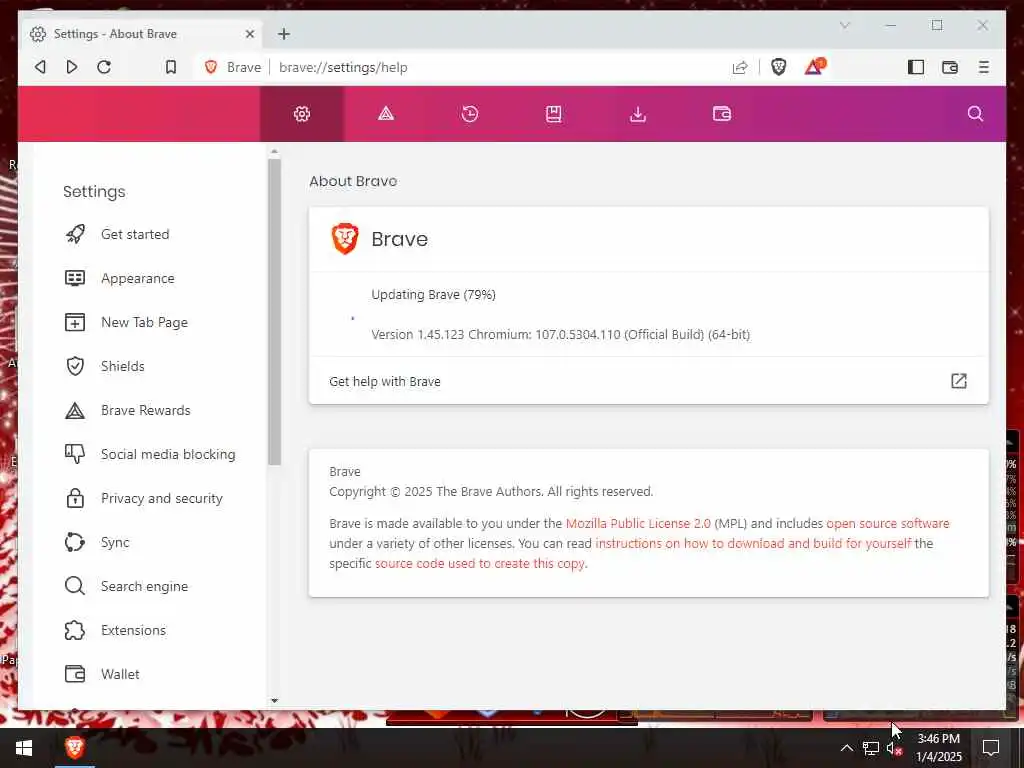Click the Updating Brave (79%) status text
The height and width of the screenshot is (768, 1024).
tap(434, 295)
